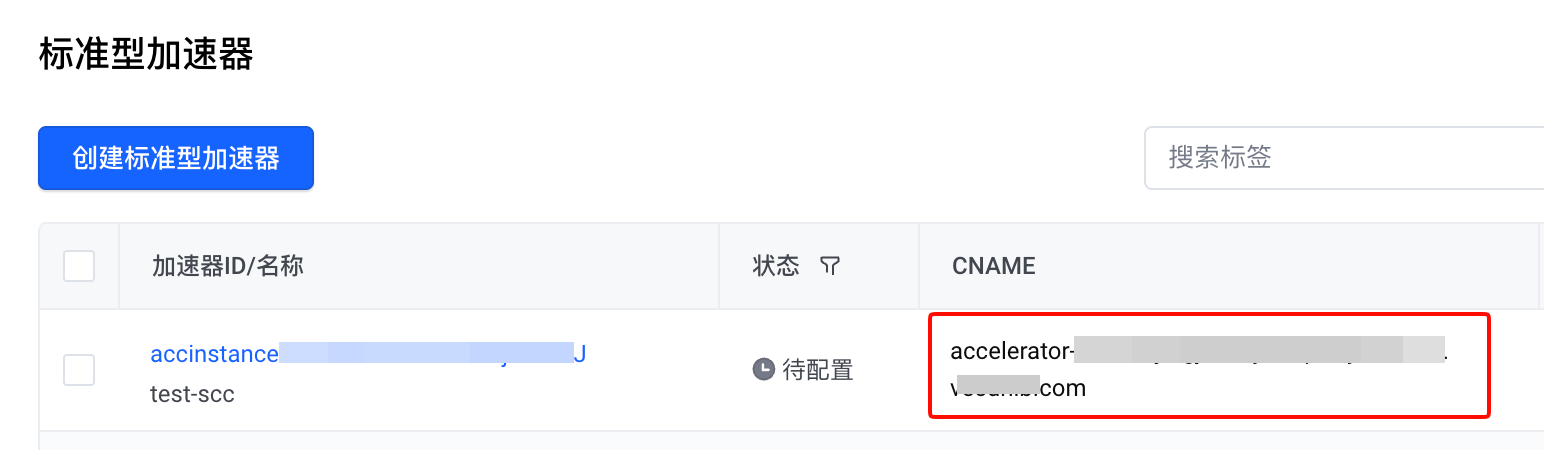Check the box for the test-scc row
This screenshot has height=450, width=1544.
[x=79, y=370]
